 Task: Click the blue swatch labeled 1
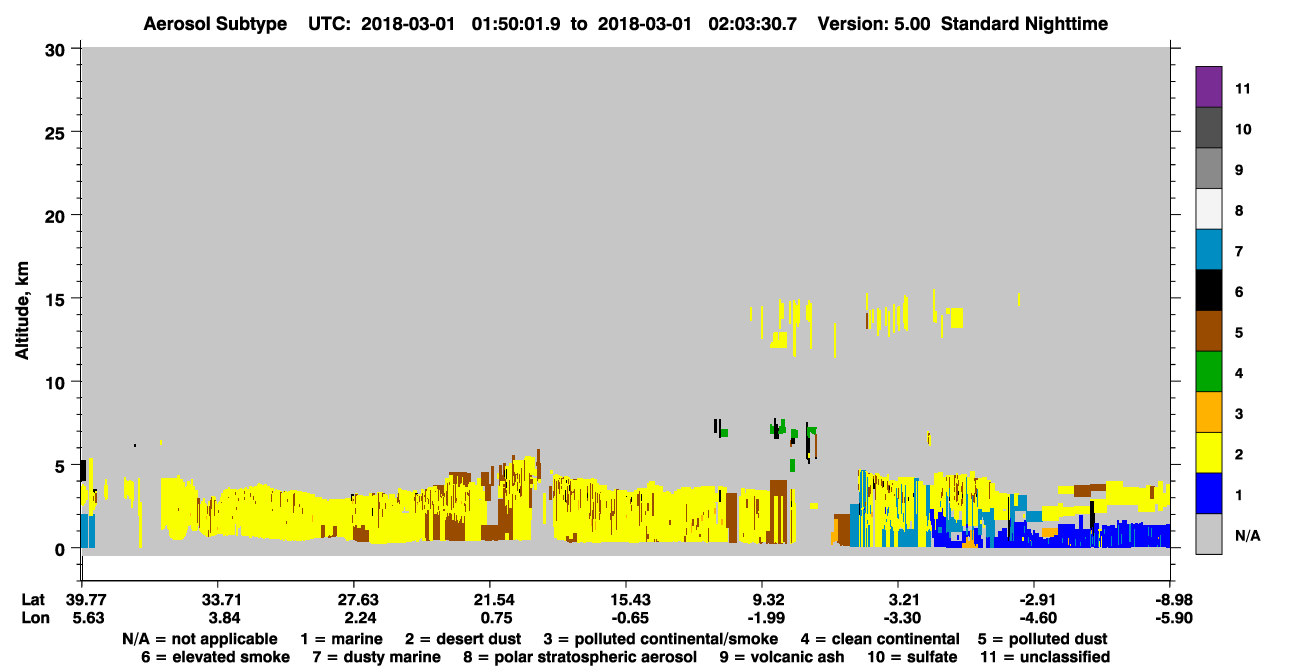pos(1209,494)
